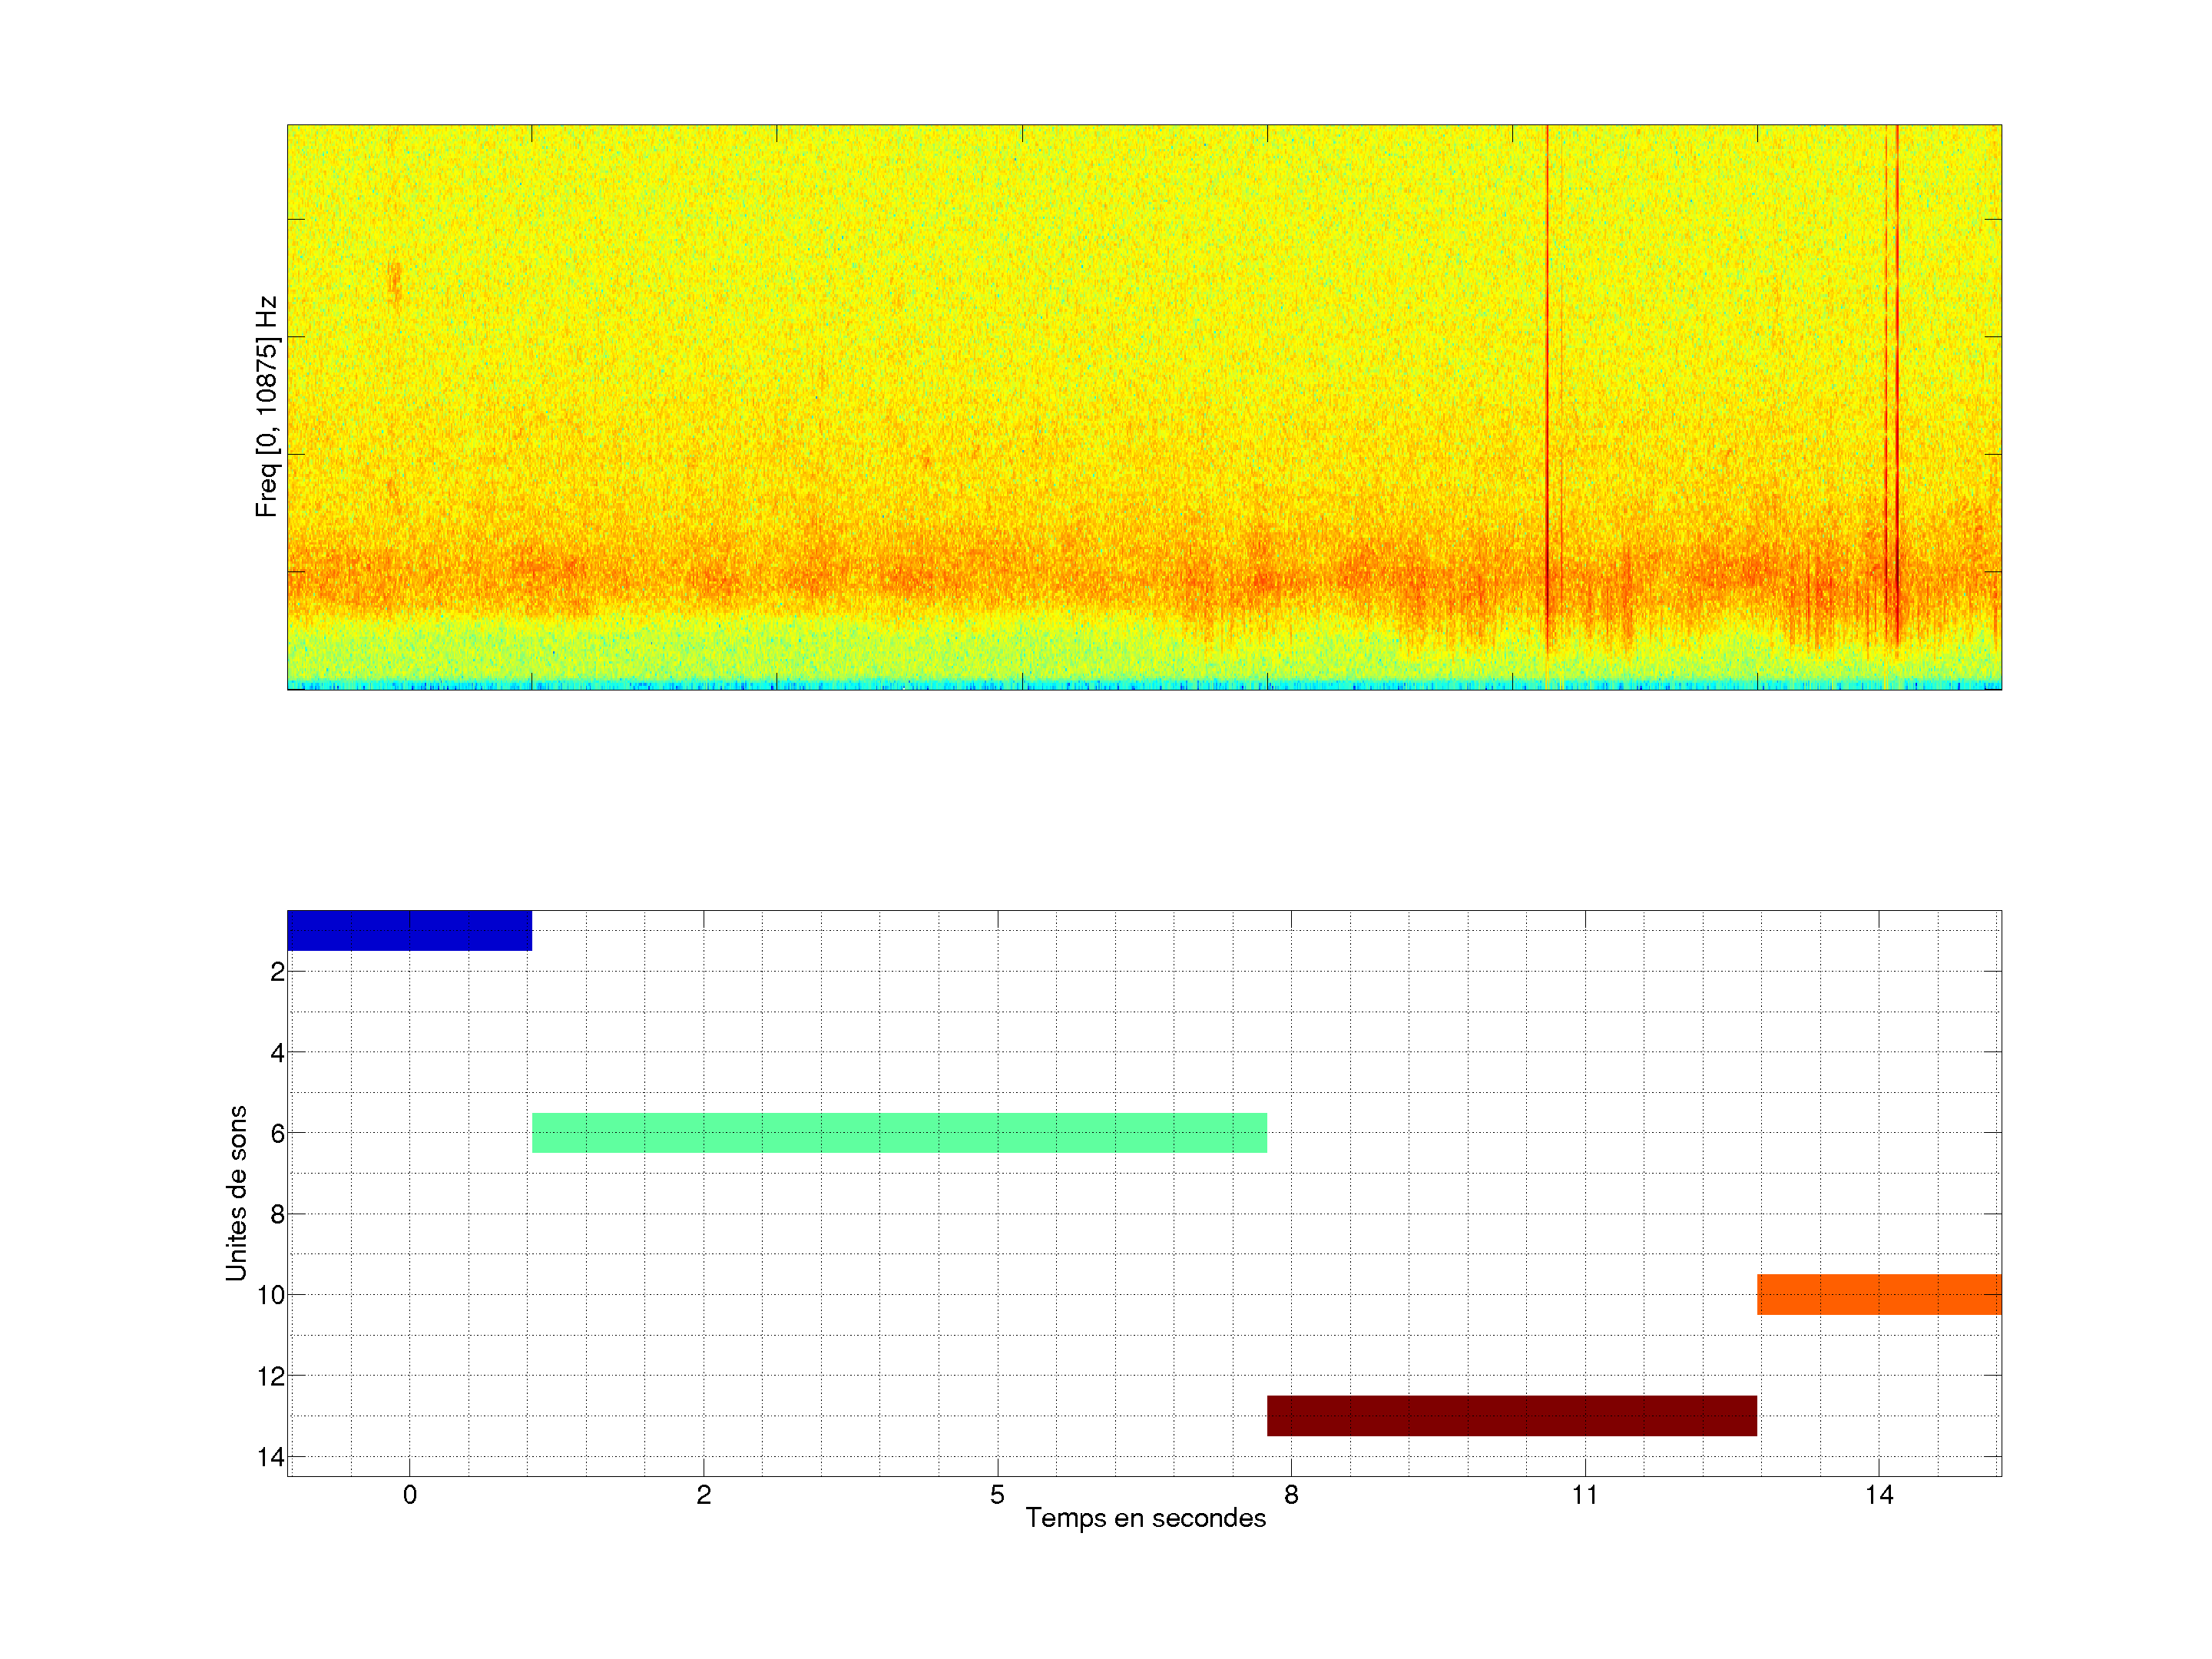This screenshot has width=2212, height=1659.
Task: Click the y-axis tick label '12'
Action: (270, 1377)
